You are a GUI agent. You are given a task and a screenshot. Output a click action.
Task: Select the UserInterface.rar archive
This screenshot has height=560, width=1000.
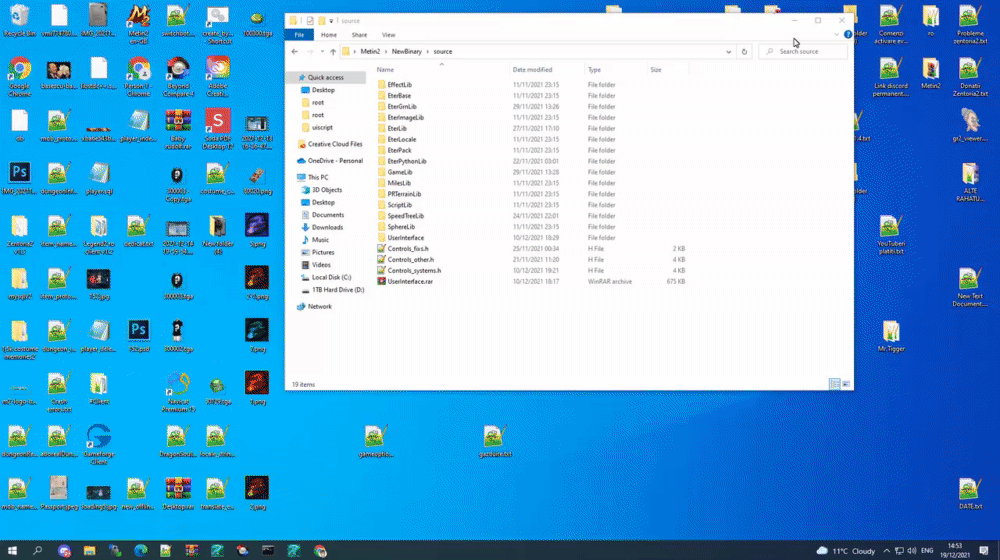coord(409,281)
